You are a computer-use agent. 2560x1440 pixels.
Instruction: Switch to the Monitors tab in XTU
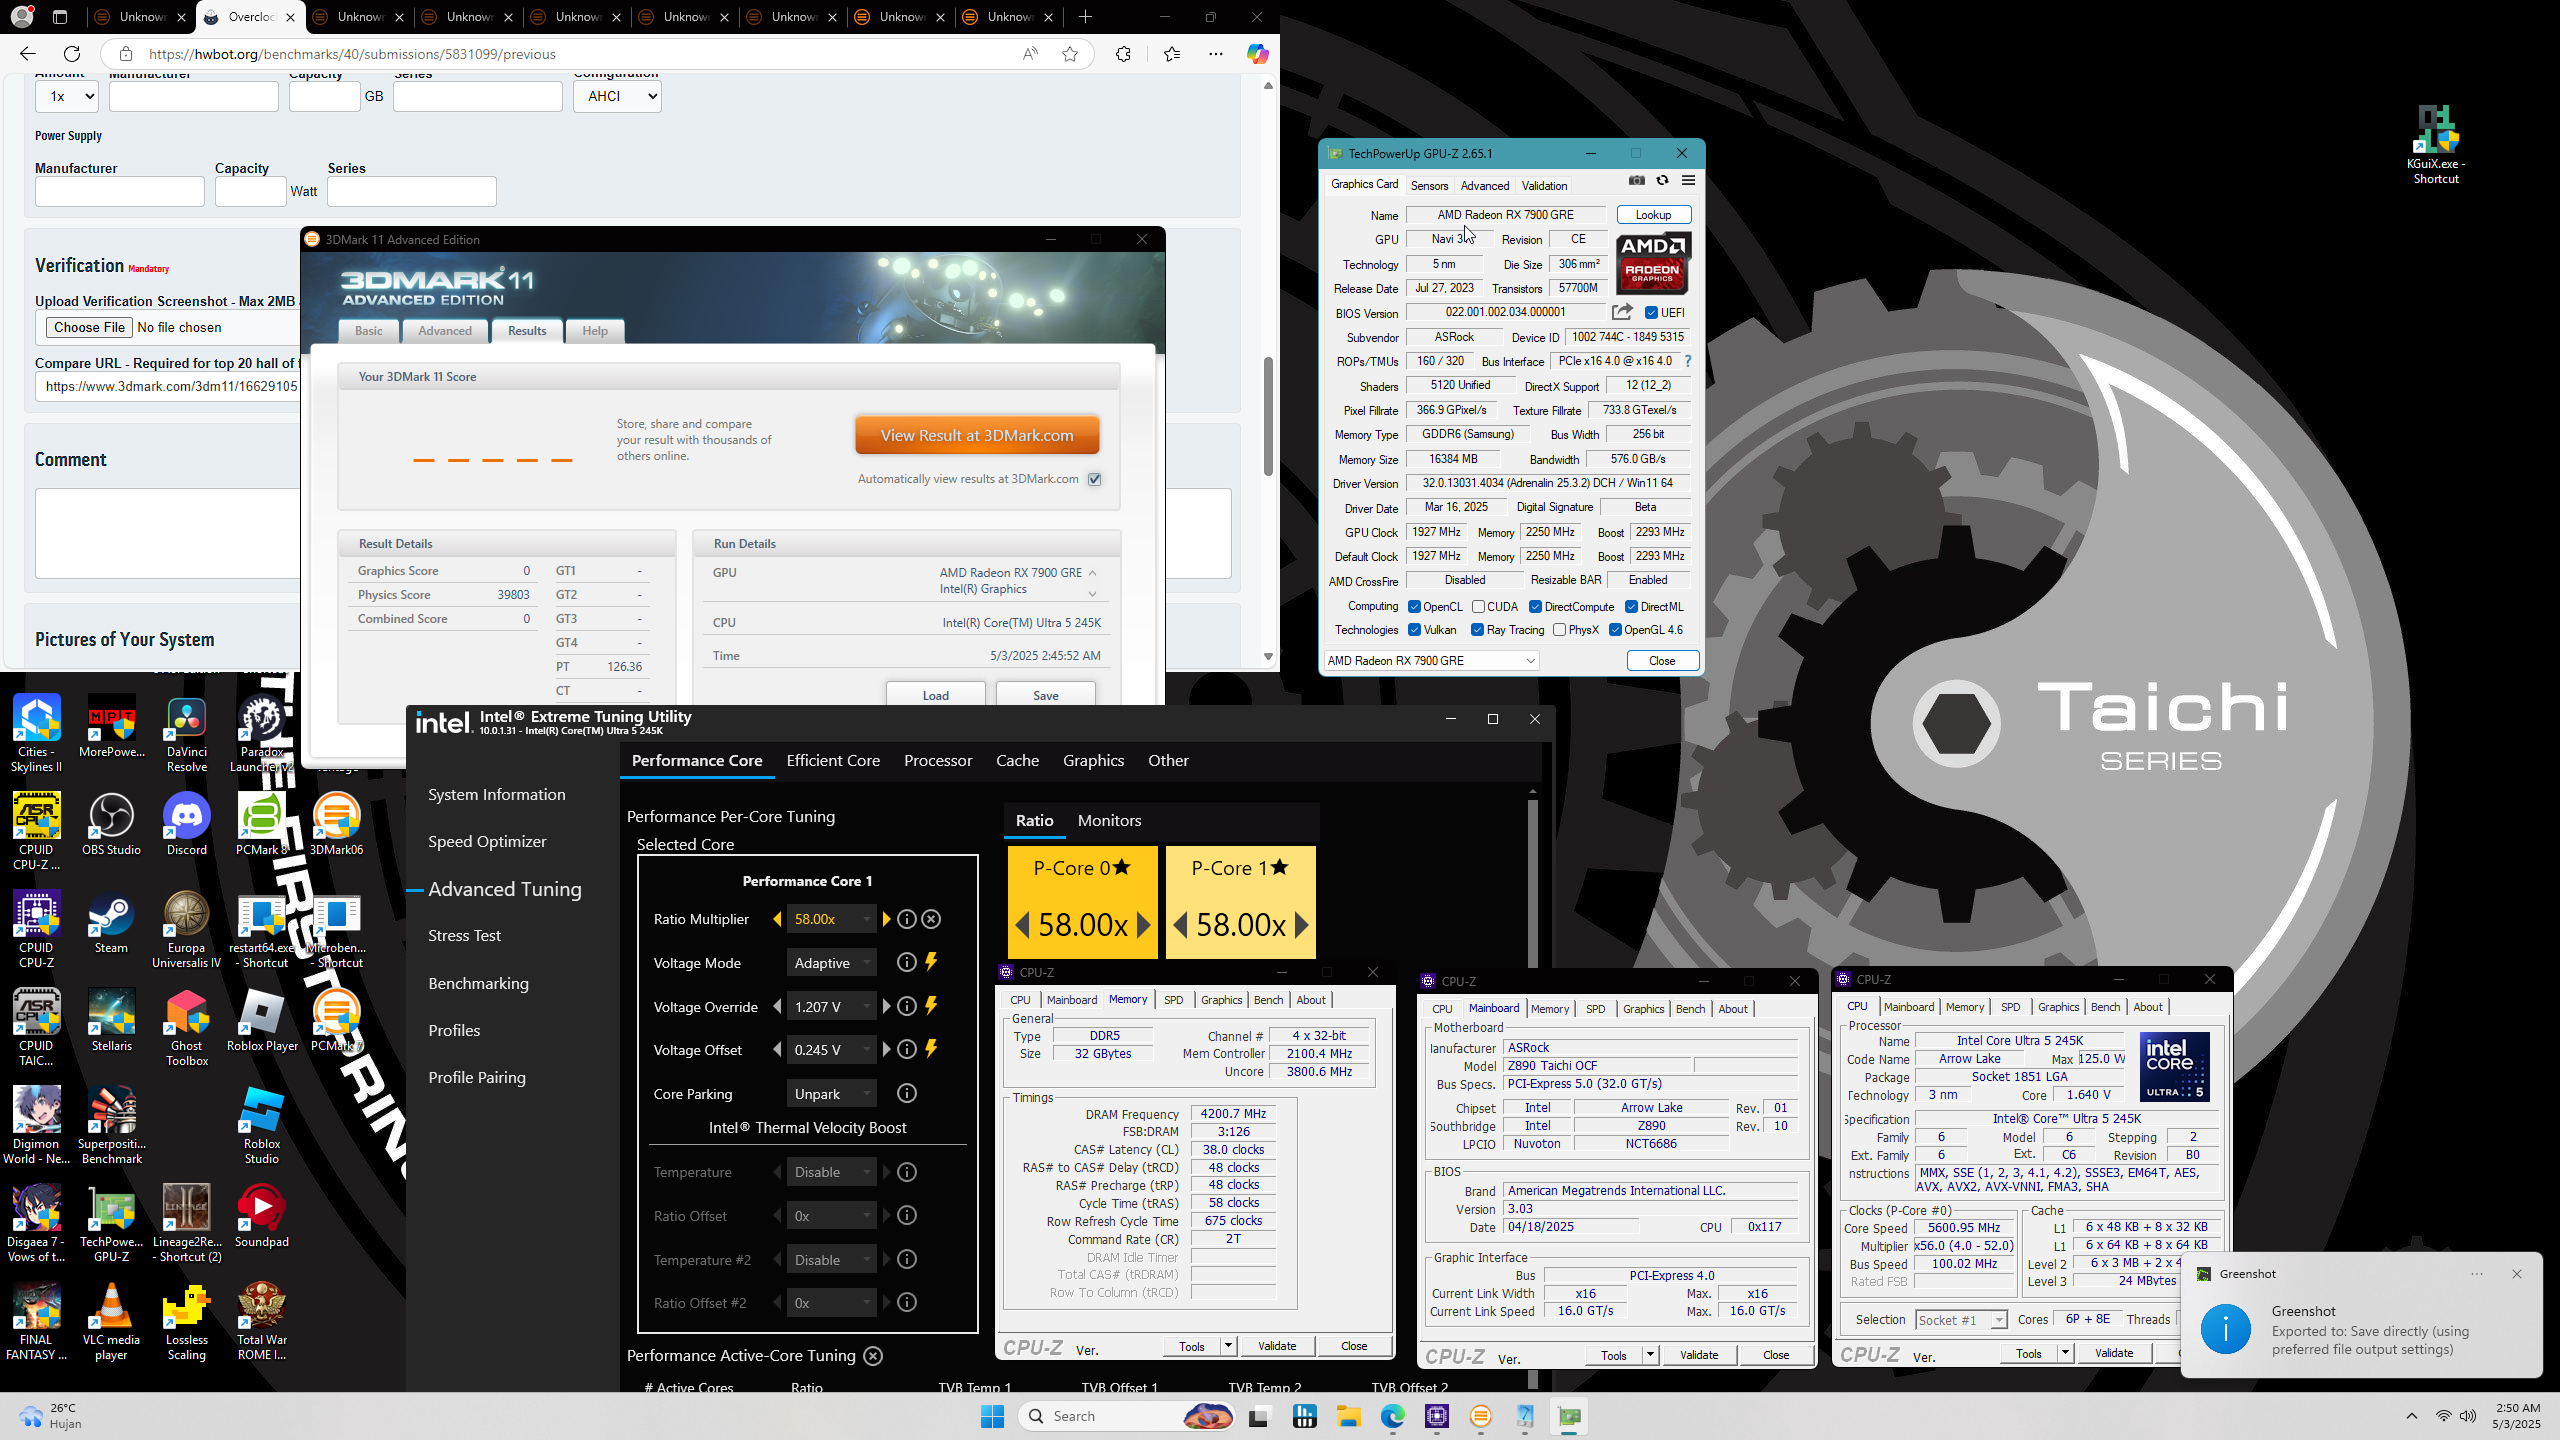pos(1109,820)
